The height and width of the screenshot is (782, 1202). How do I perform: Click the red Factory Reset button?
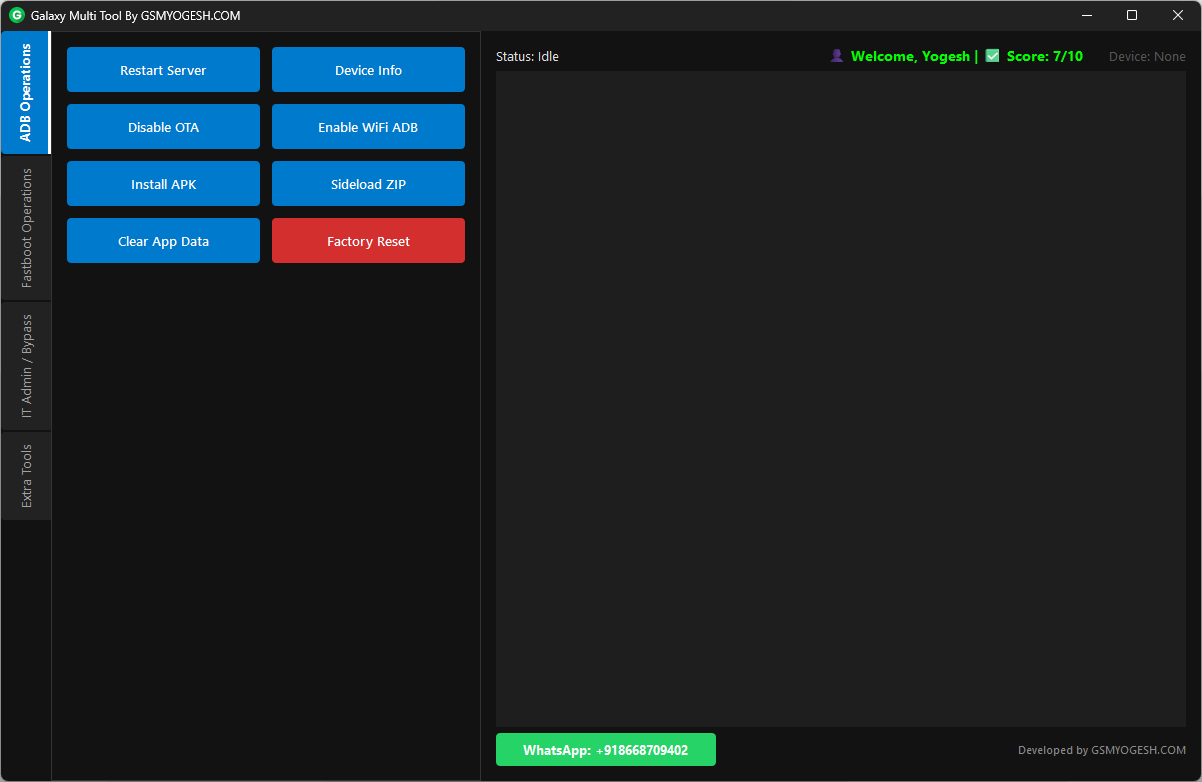(x=368, y=241)
